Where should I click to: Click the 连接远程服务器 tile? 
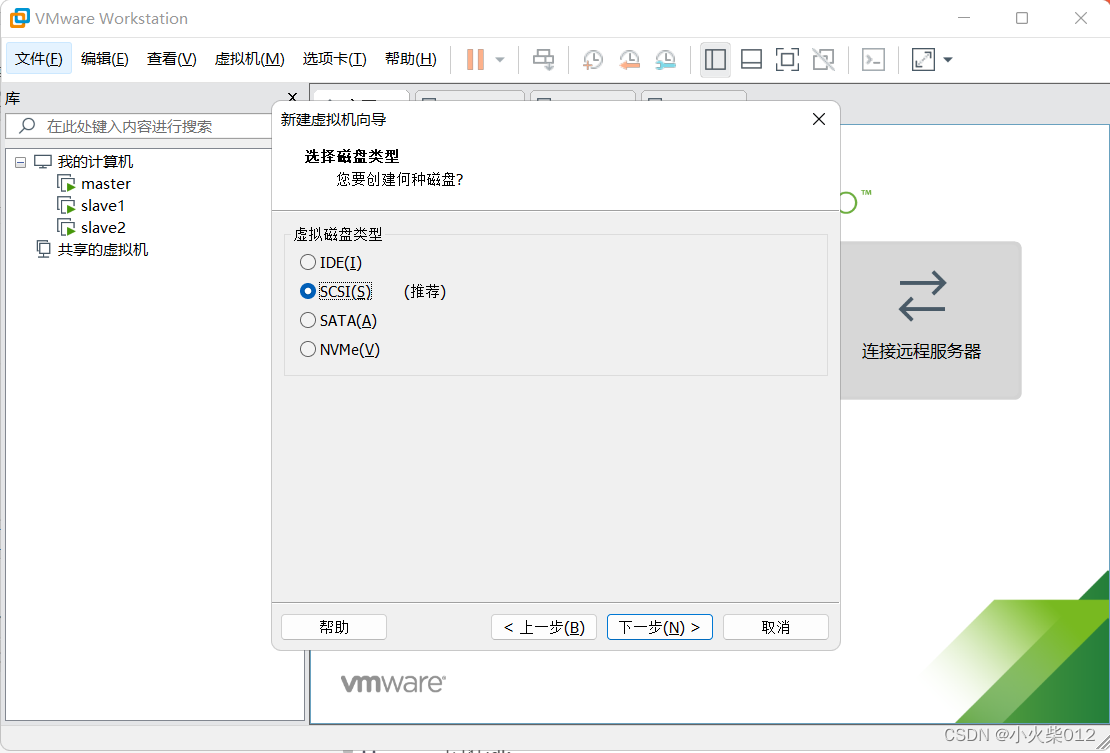tap(930, 320)
